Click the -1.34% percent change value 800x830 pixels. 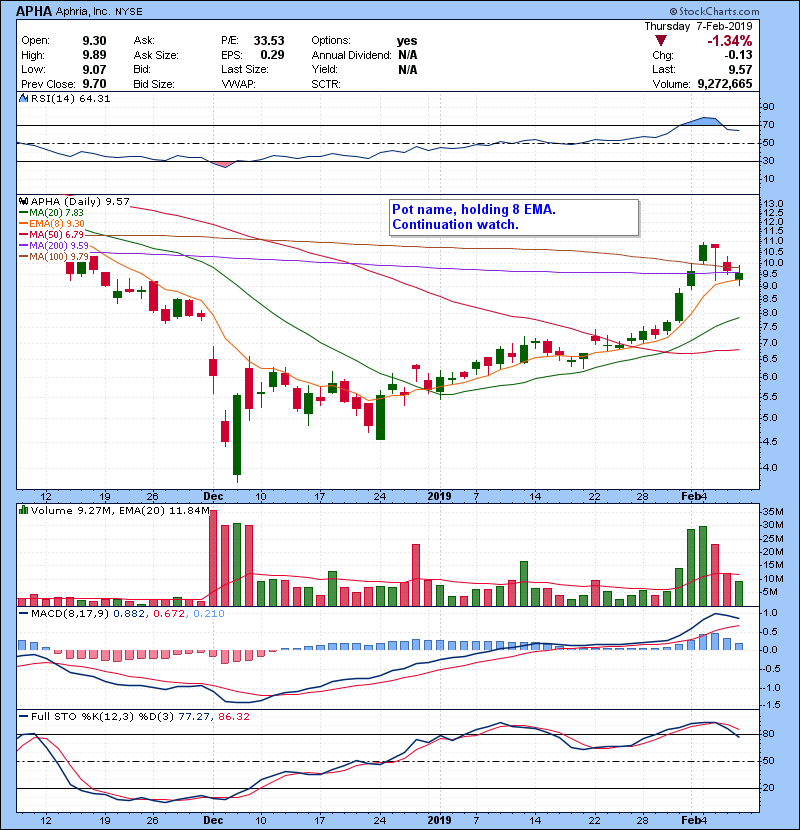[730, 41]
